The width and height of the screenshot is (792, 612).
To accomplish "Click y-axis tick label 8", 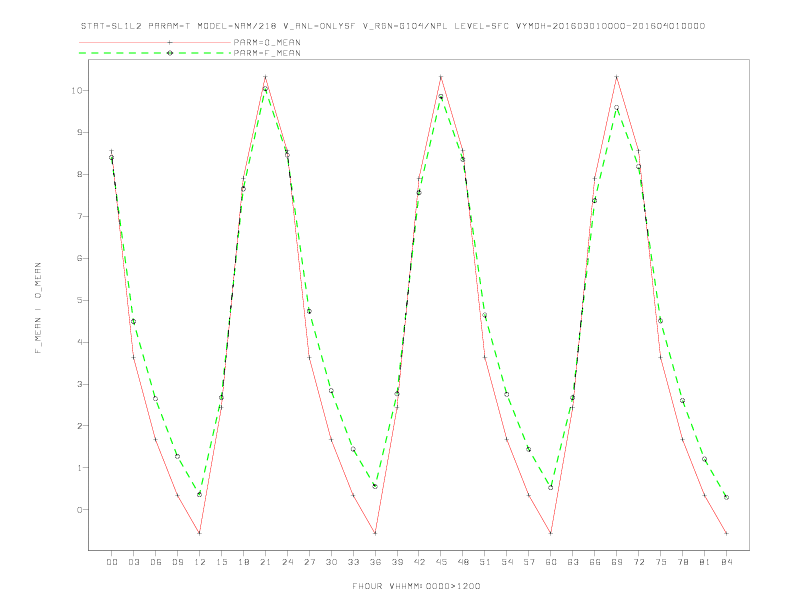I will click(x=80, y=174).
